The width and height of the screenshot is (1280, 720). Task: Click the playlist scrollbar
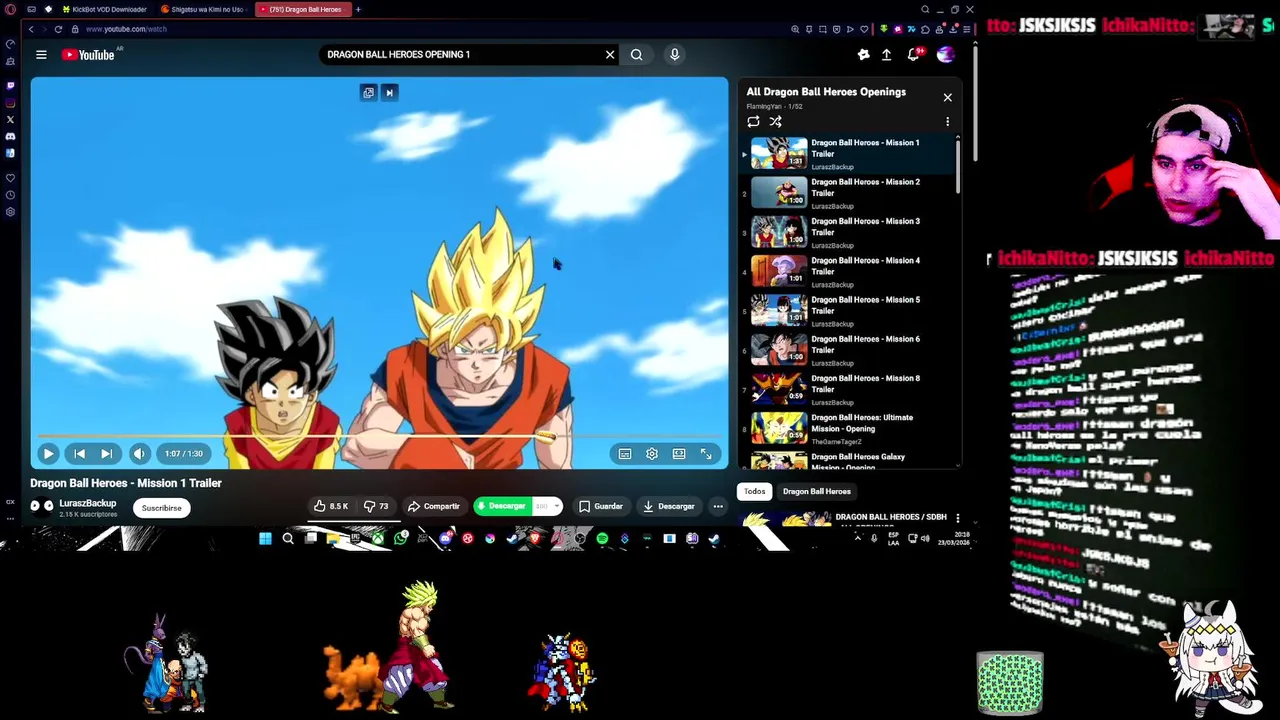coord(959,165)
